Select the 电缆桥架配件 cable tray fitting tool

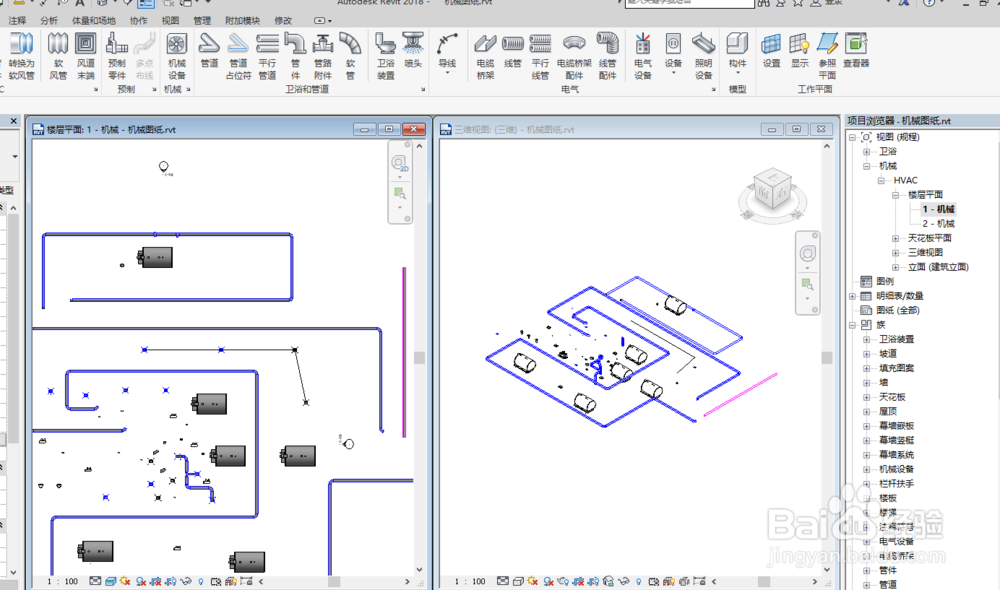574,56
